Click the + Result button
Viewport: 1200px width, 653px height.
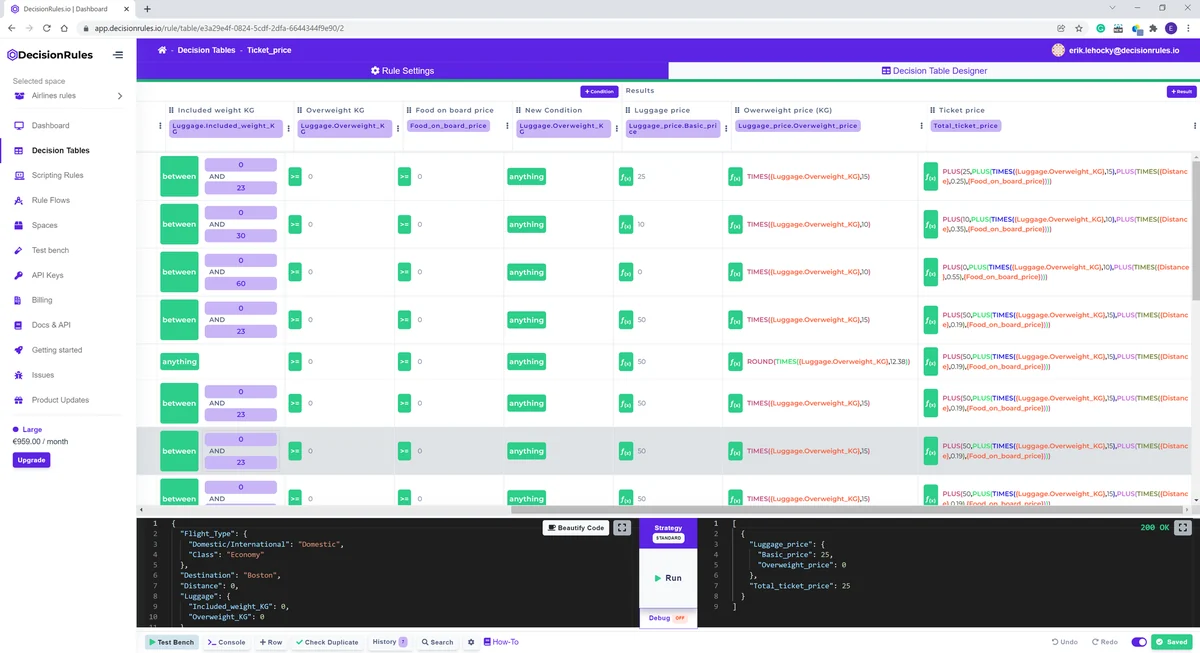click(x=1181, y=91)
